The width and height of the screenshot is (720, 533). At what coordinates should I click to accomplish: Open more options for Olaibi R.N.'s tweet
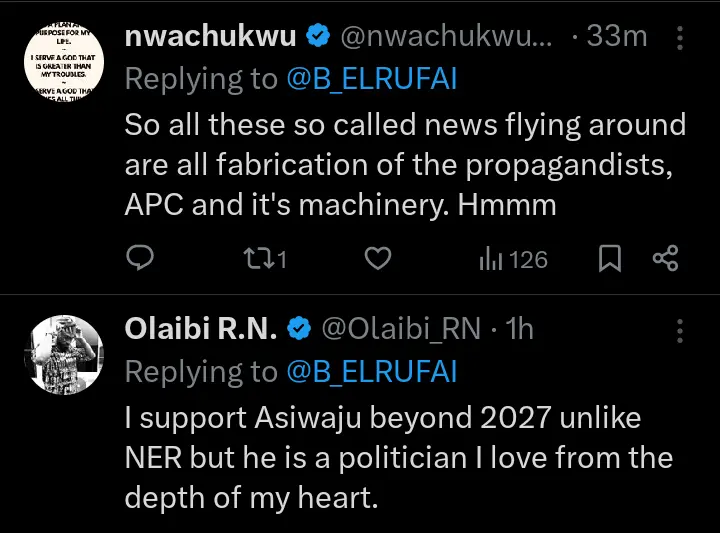tap(681, 328)
